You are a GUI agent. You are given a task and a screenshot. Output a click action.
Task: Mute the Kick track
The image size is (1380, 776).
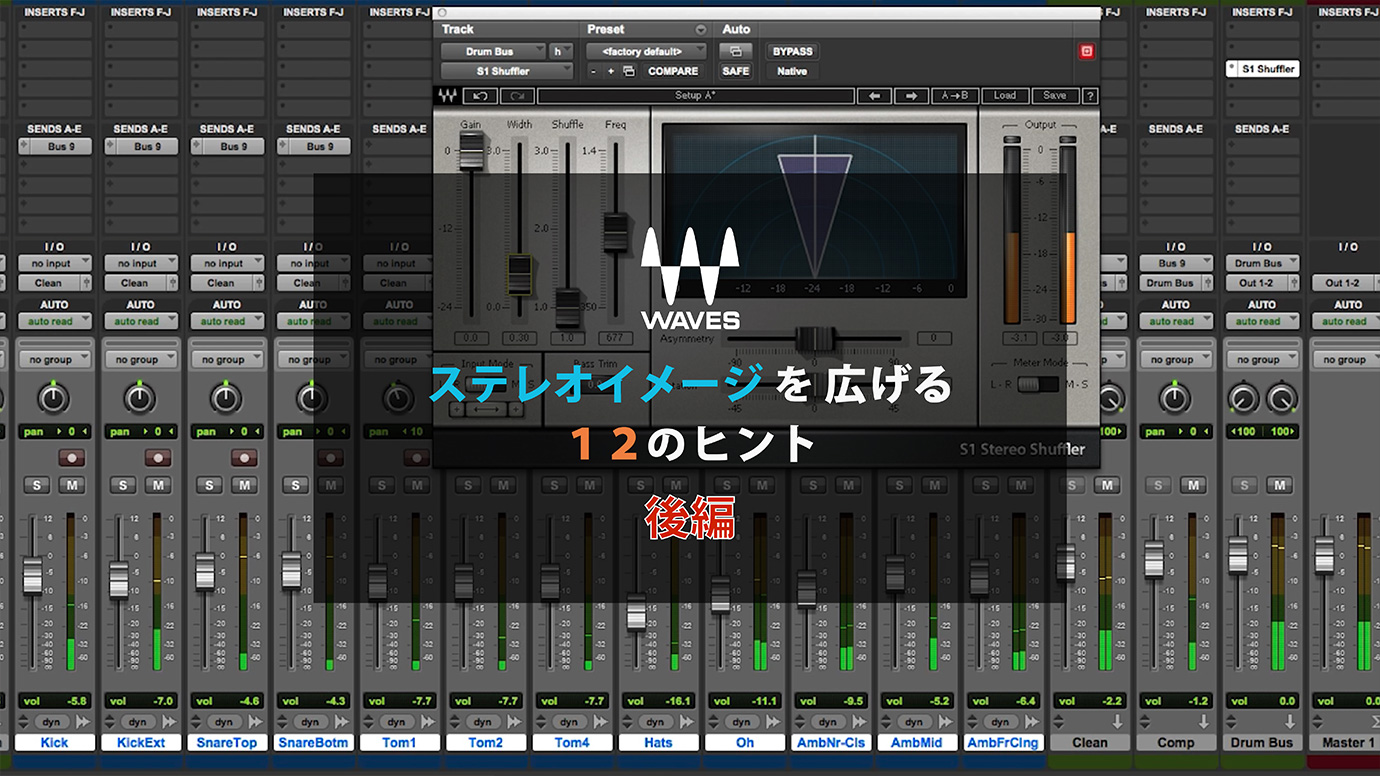click(72, 485)
